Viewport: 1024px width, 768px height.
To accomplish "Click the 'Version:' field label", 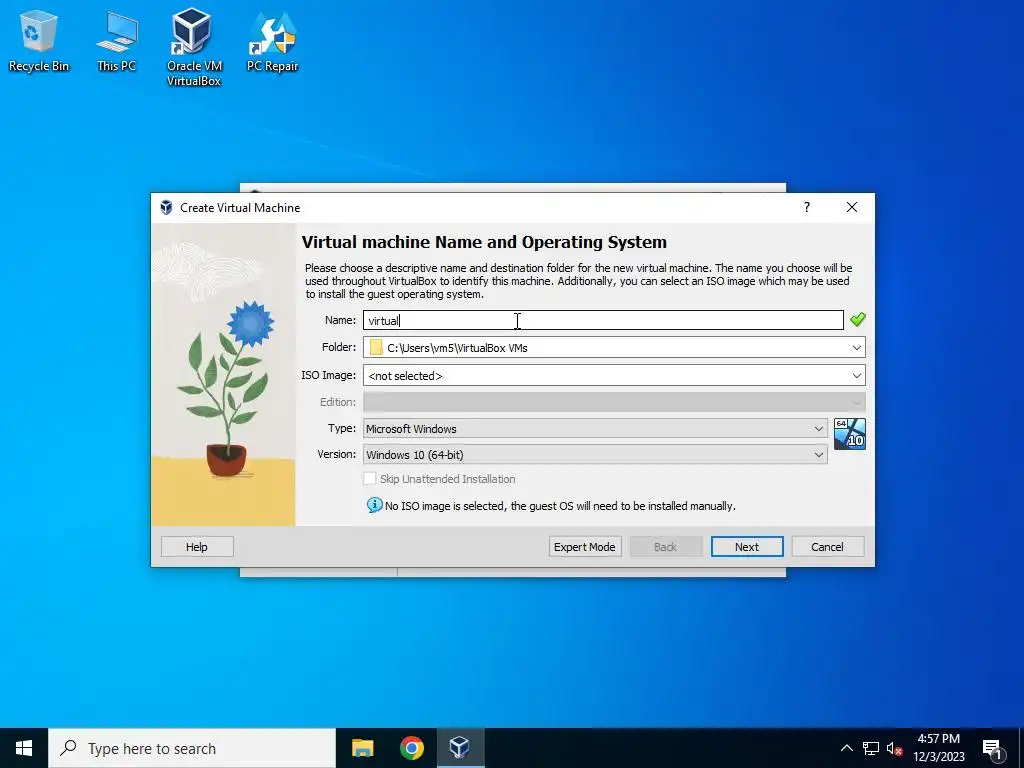I will pyautogui.click(x=336, y=455).
